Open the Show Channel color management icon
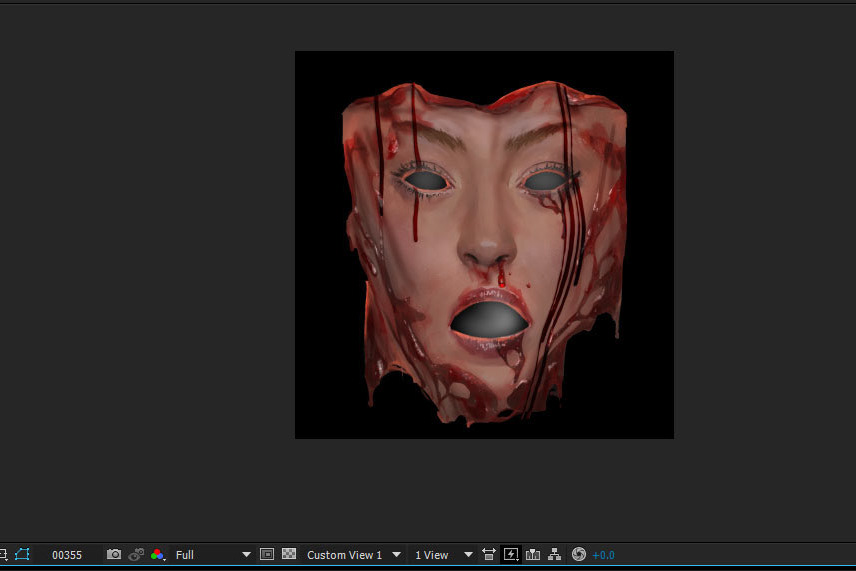856x571 pixels. pos(157,555)
